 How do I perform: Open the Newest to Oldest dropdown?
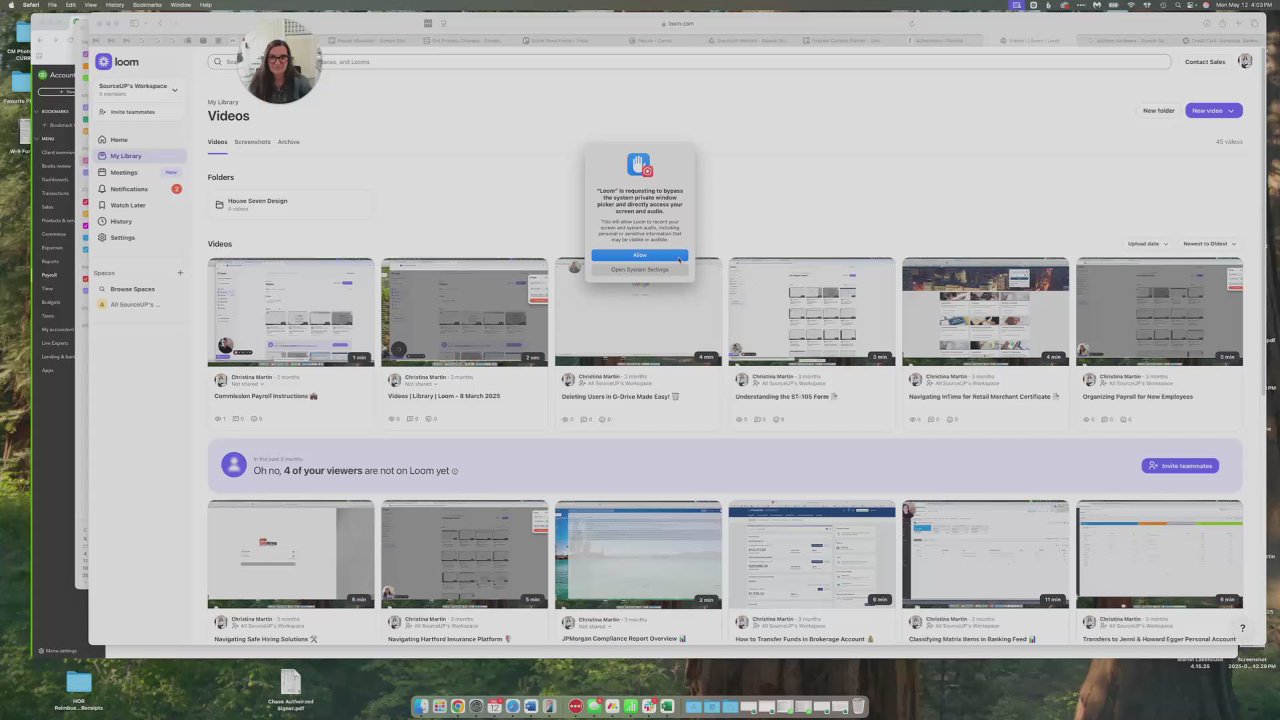tap(1209, 244)
